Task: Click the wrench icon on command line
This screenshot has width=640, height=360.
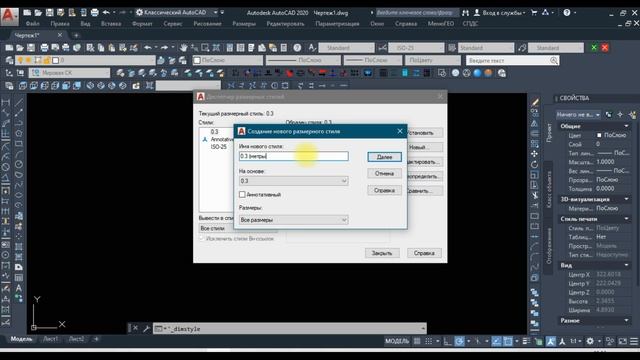Action: click(x=146, y=328)
